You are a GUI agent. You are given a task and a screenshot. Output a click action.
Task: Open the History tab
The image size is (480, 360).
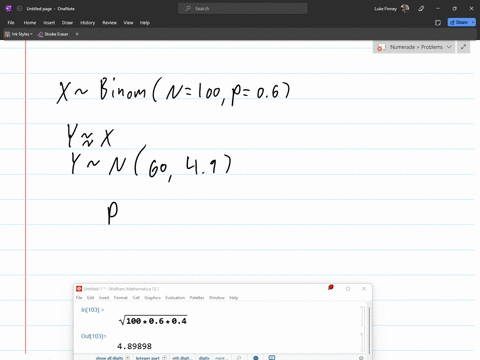pyautogui.click(x=88, y=23)
